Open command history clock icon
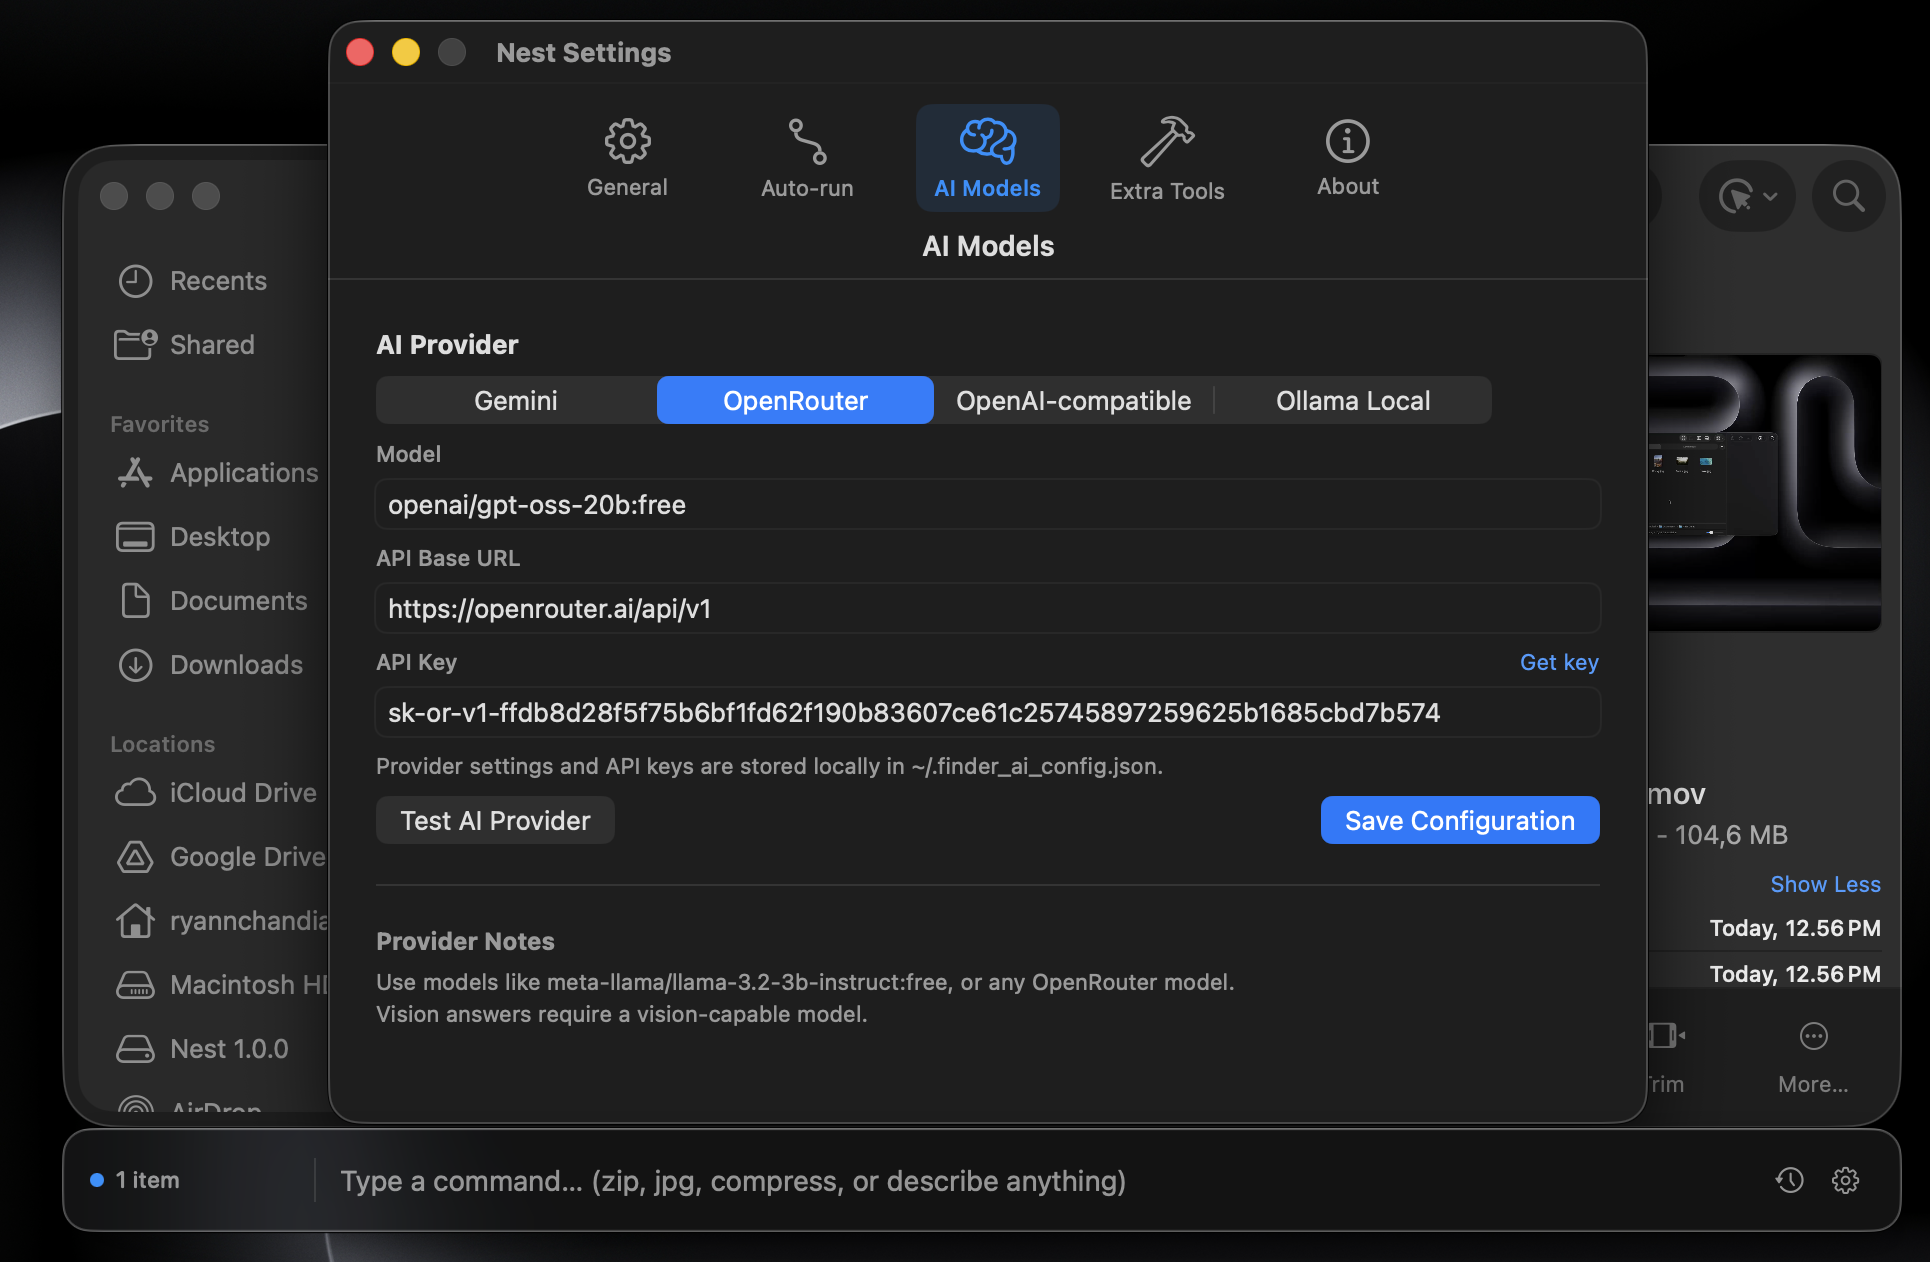This screenshot has height=1262, width=1930. click(x=1789, y=1180)
